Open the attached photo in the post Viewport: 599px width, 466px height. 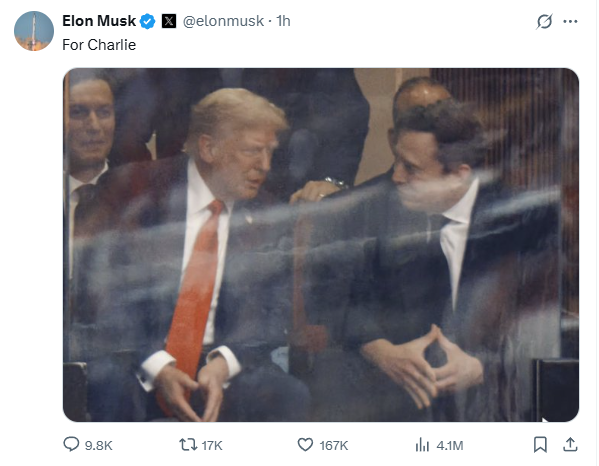tap(321, 245)
